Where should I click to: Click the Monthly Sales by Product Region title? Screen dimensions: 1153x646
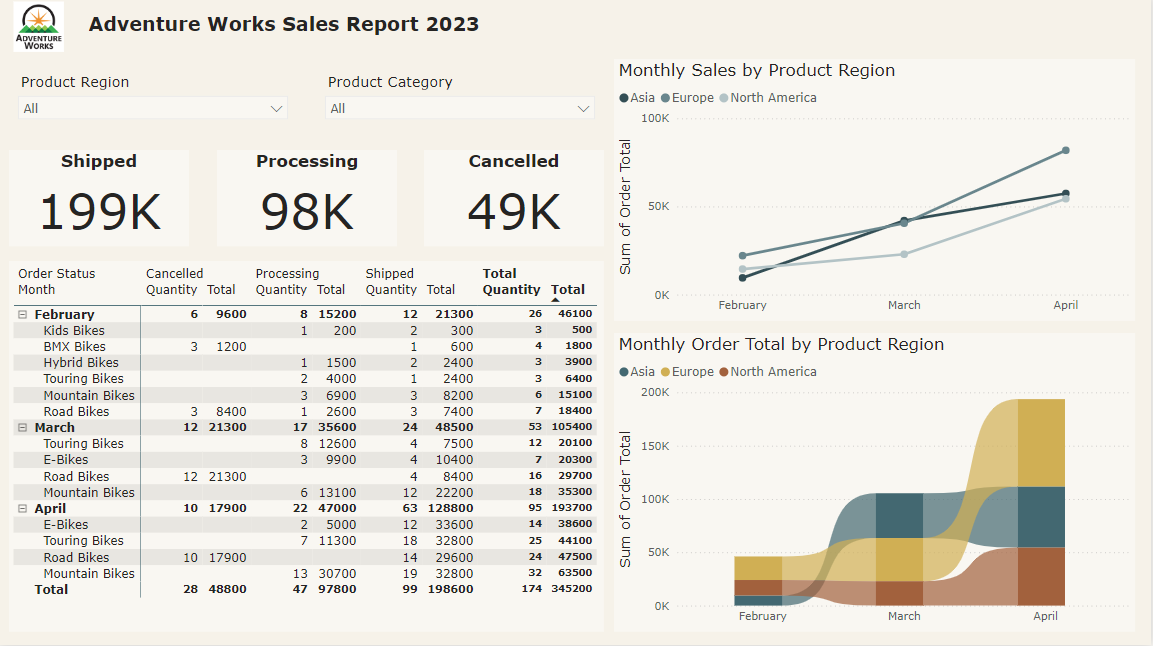coord(757,71)
